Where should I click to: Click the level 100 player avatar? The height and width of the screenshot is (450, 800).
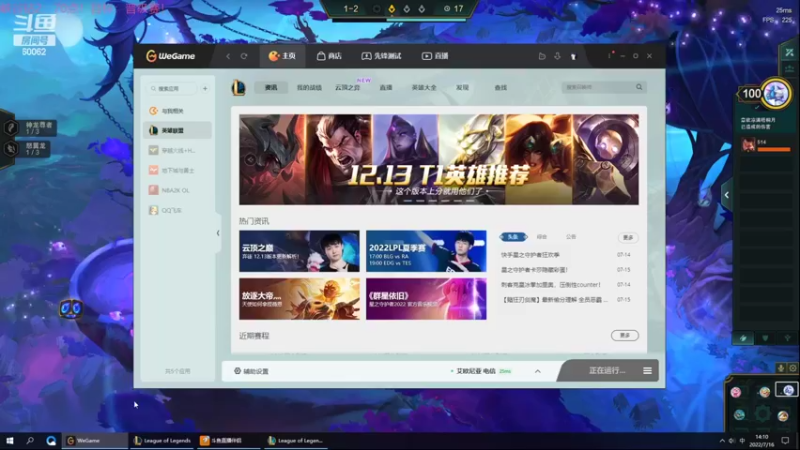[x=776, y=93]
